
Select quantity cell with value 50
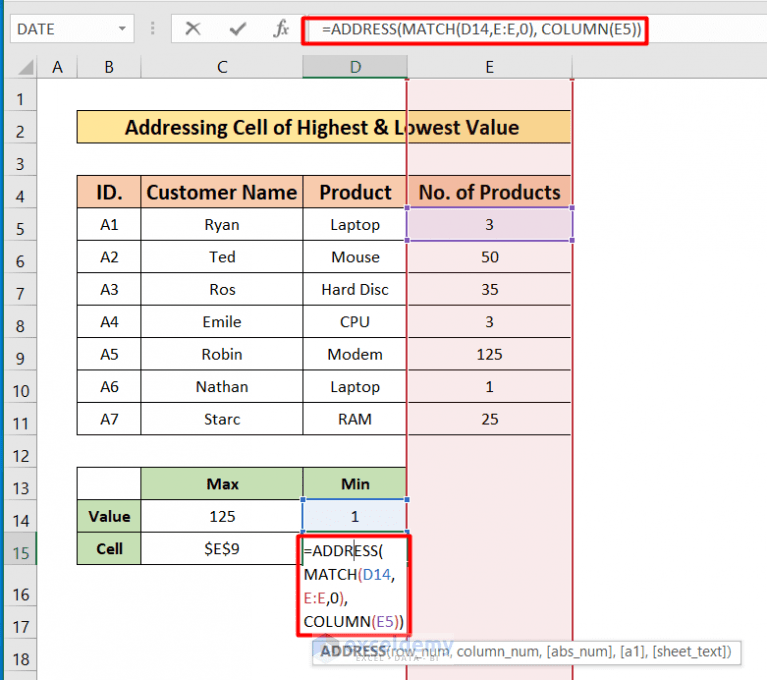pyautogui.click(x=489, y=257)
